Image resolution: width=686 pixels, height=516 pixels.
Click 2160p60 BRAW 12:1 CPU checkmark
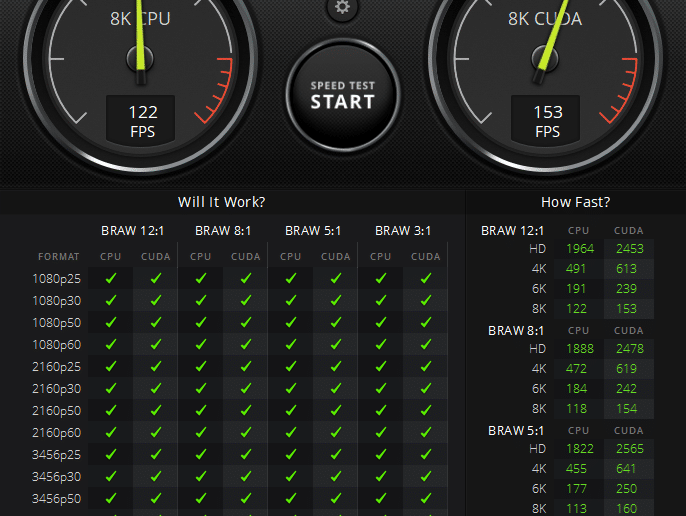tap(111, 432)
